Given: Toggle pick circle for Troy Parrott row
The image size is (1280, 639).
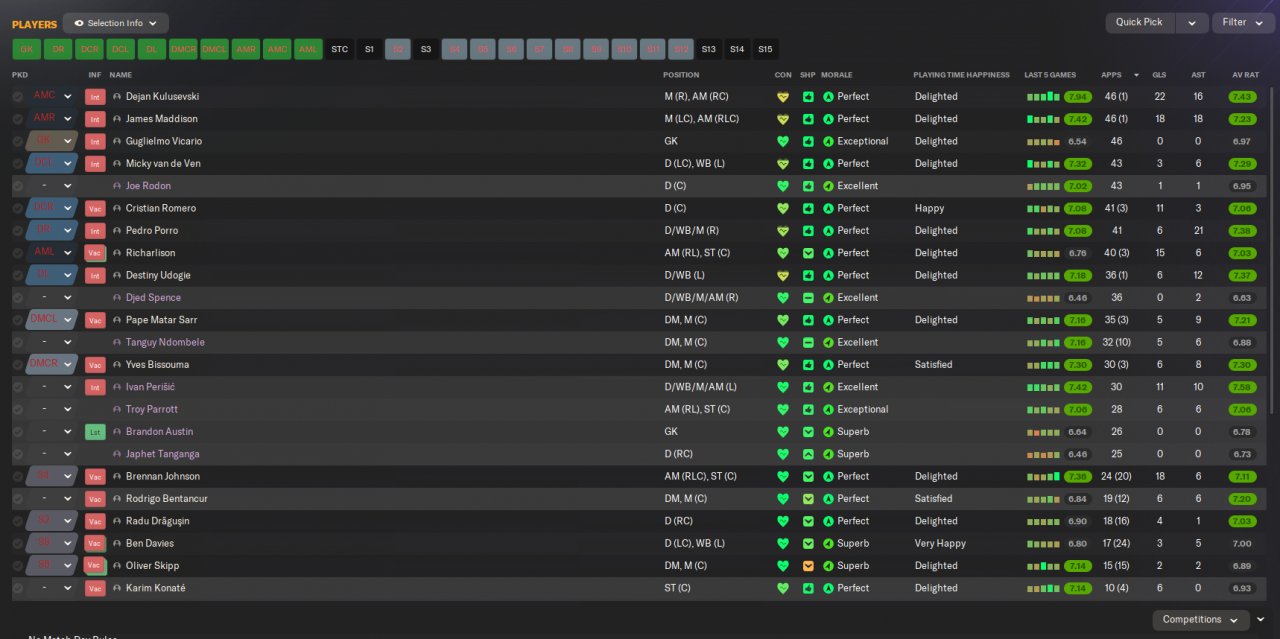Looking at the screenshot, I should 18,410.
